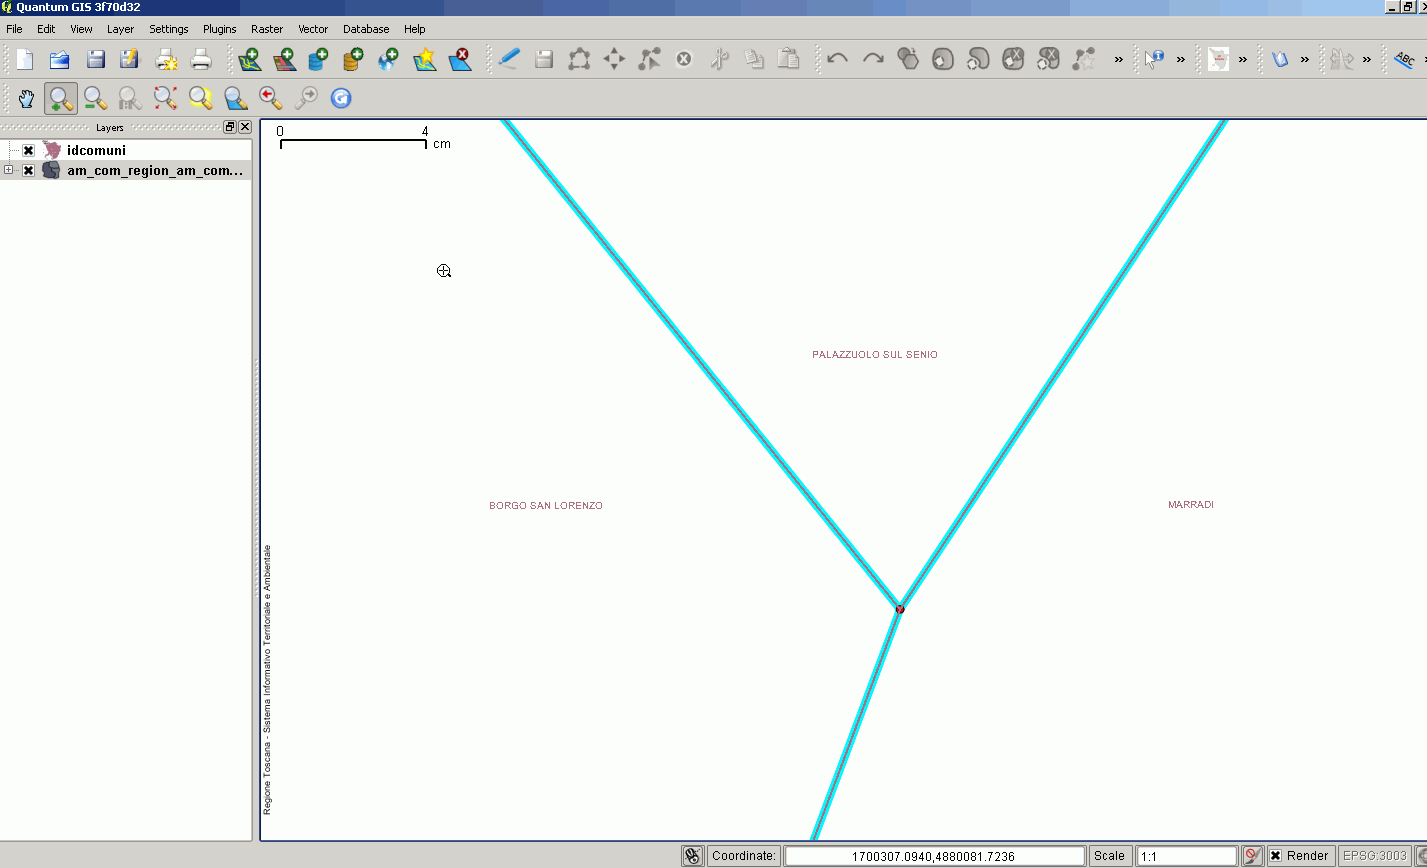Show hidden editing tools via toolbar chevron
1427x868 pixels.
pos(1119,60)
